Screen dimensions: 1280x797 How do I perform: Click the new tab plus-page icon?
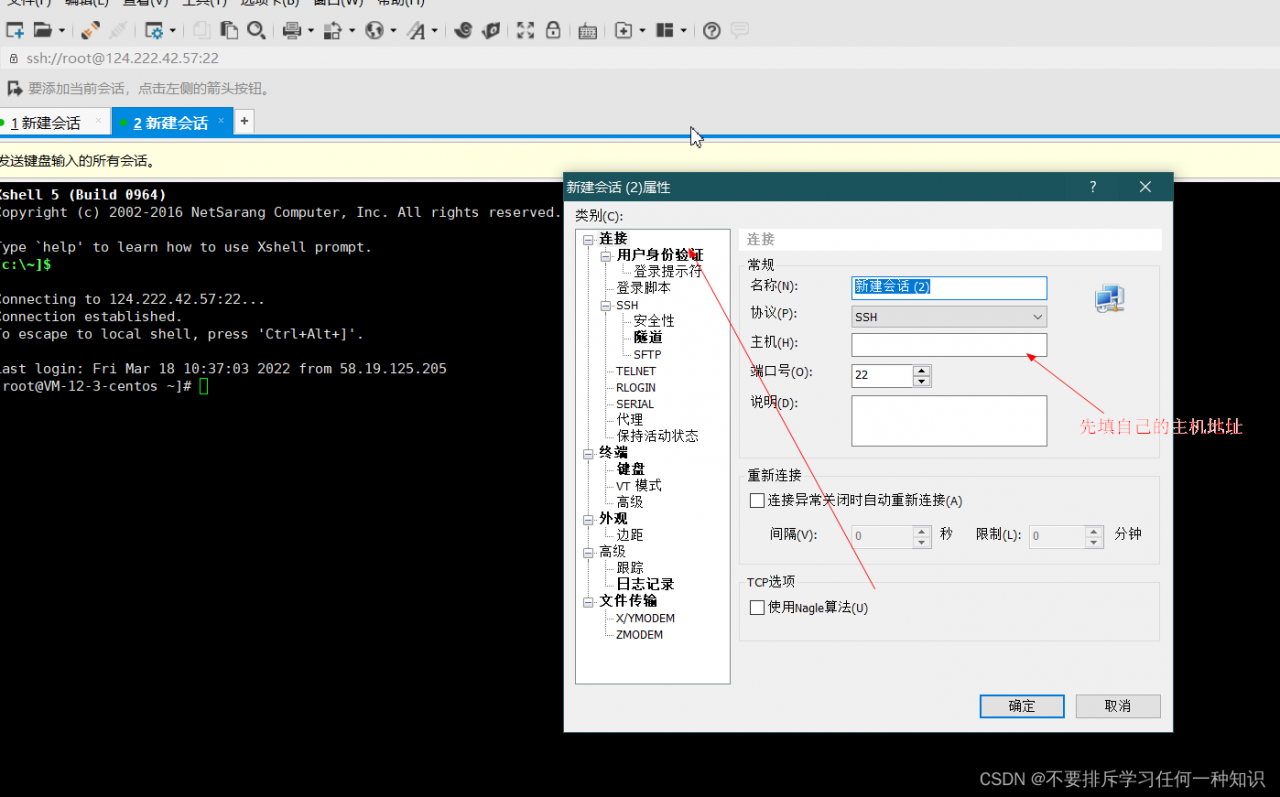[x=623, y=31]
